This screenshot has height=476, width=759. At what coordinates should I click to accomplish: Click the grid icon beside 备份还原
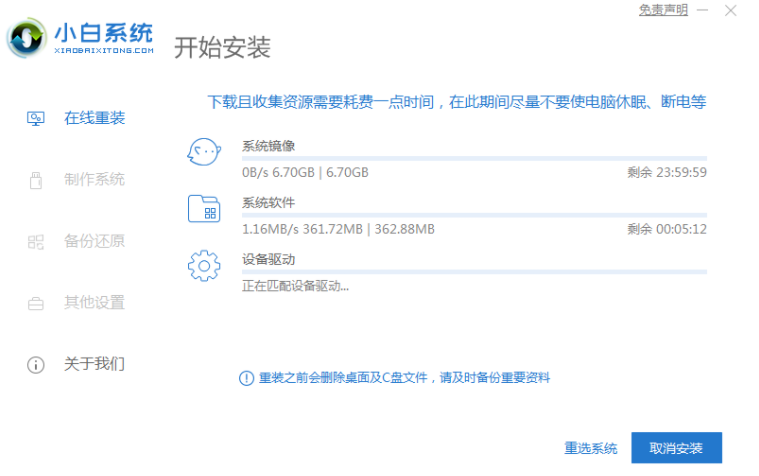[36, 241]
